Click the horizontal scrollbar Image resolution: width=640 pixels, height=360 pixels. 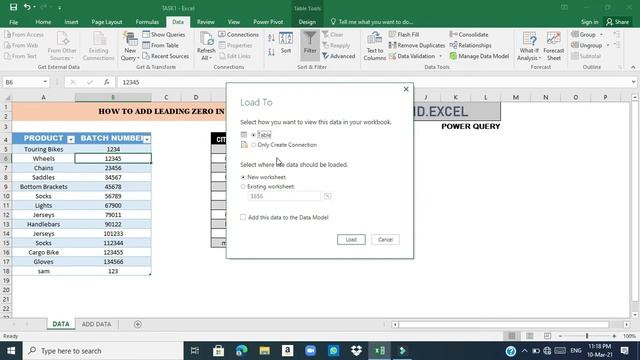pyautogui.click(x=504, y=324)
